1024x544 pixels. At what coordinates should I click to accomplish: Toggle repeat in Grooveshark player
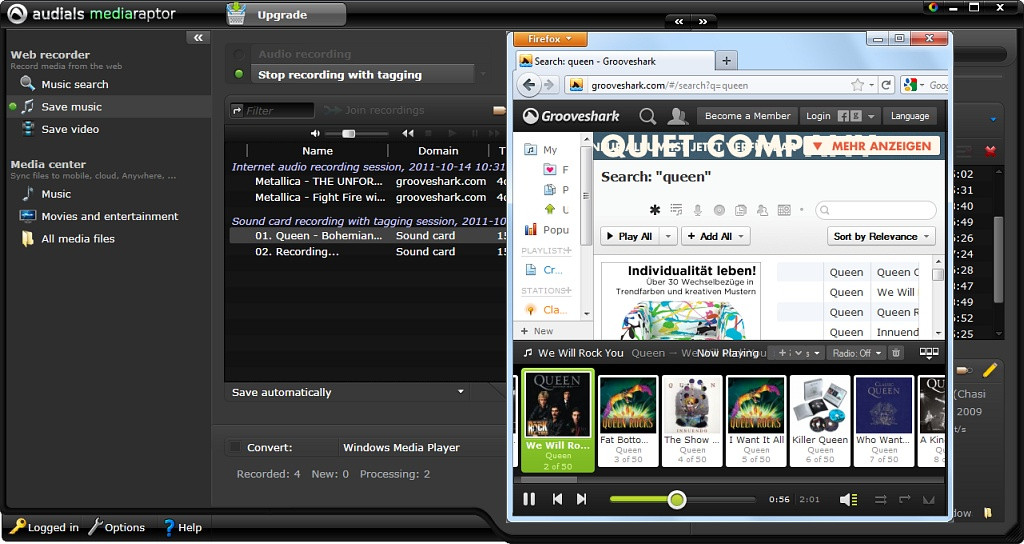click(904, 500)
